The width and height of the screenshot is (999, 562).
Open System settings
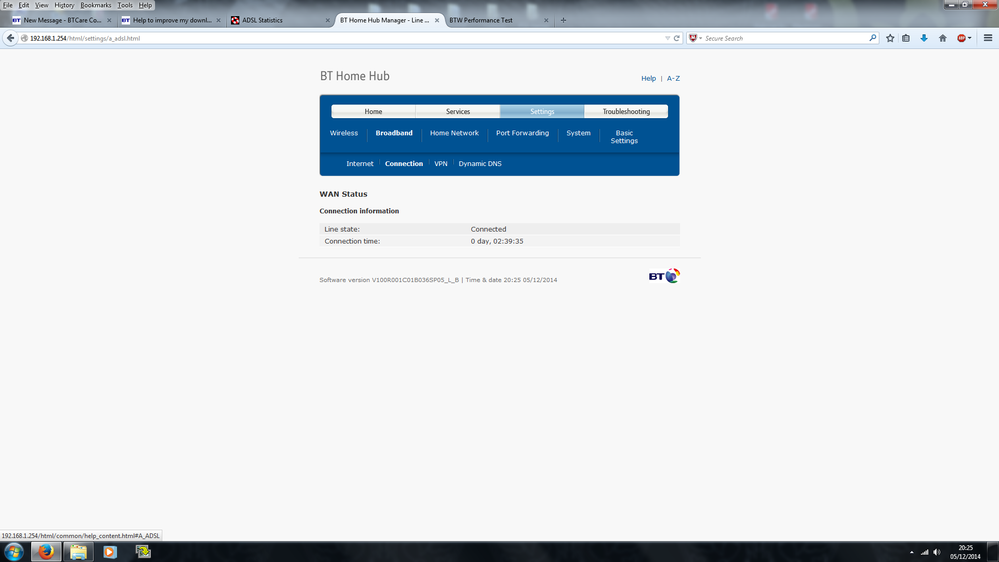coord(579,133)
